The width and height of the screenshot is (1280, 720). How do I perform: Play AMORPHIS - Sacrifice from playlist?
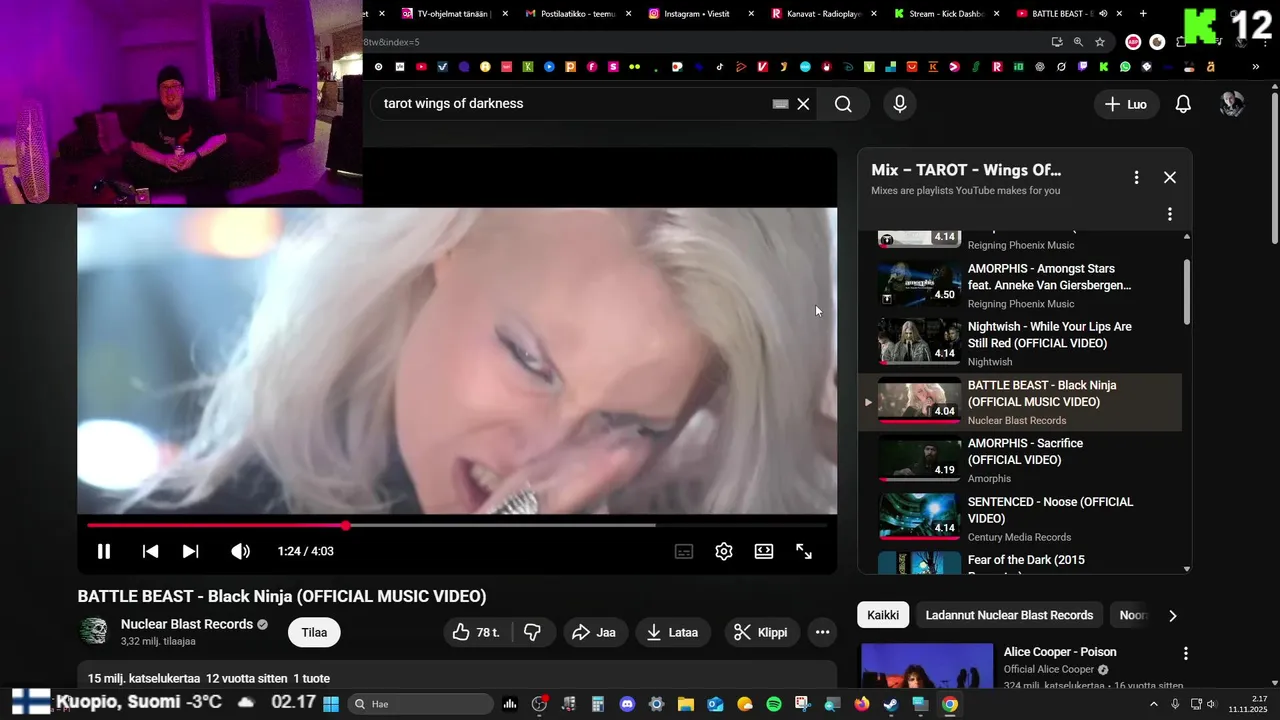tap(1020, 460)
